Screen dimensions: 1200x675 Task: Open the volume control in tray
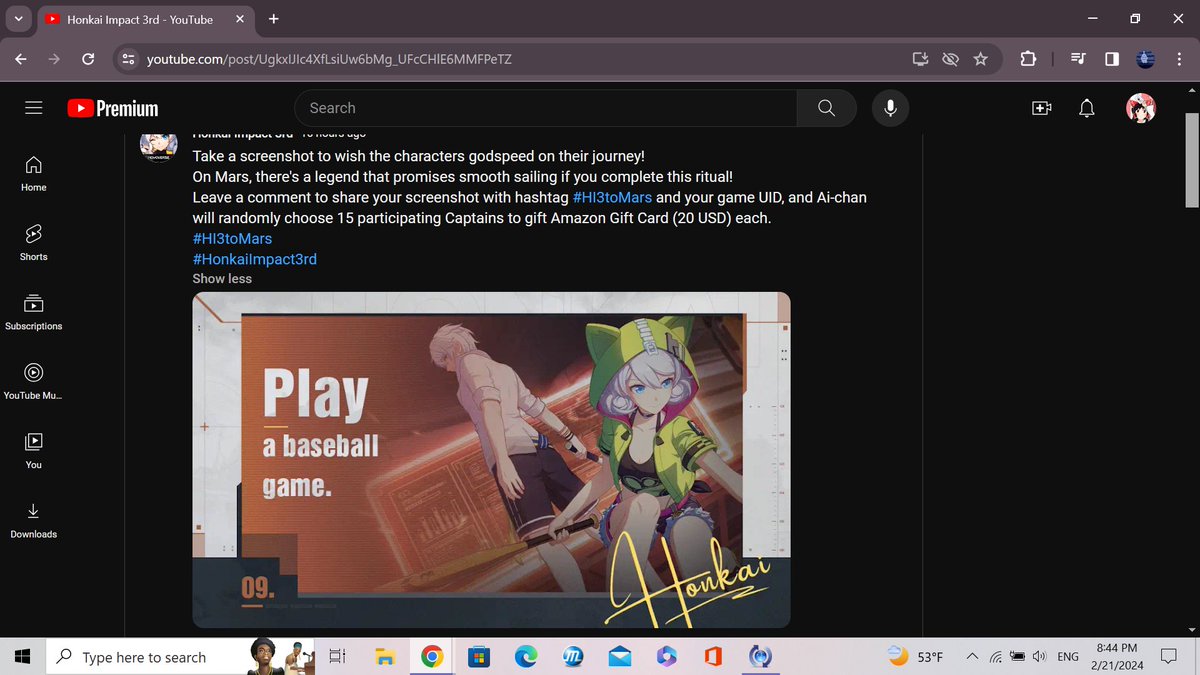click(x=1039, y=657)
